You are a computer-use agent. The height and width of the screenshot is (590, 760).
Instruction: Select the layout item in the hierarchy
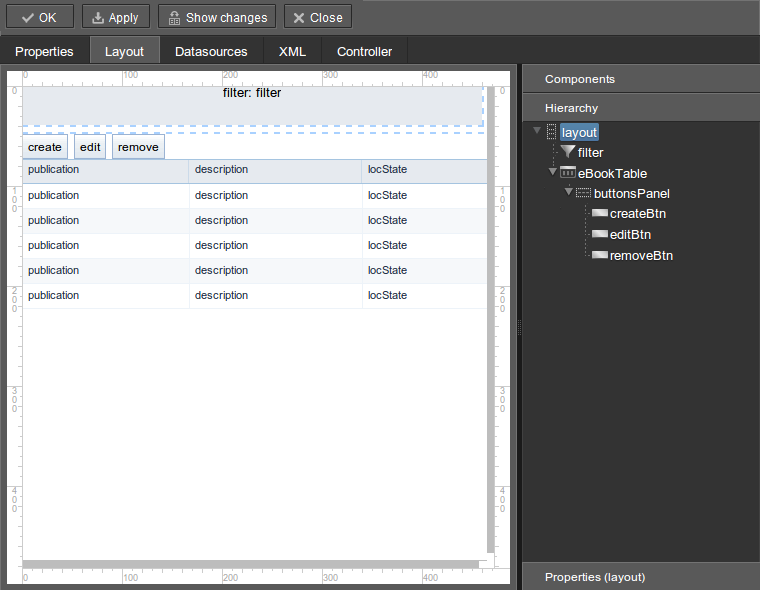579,132
